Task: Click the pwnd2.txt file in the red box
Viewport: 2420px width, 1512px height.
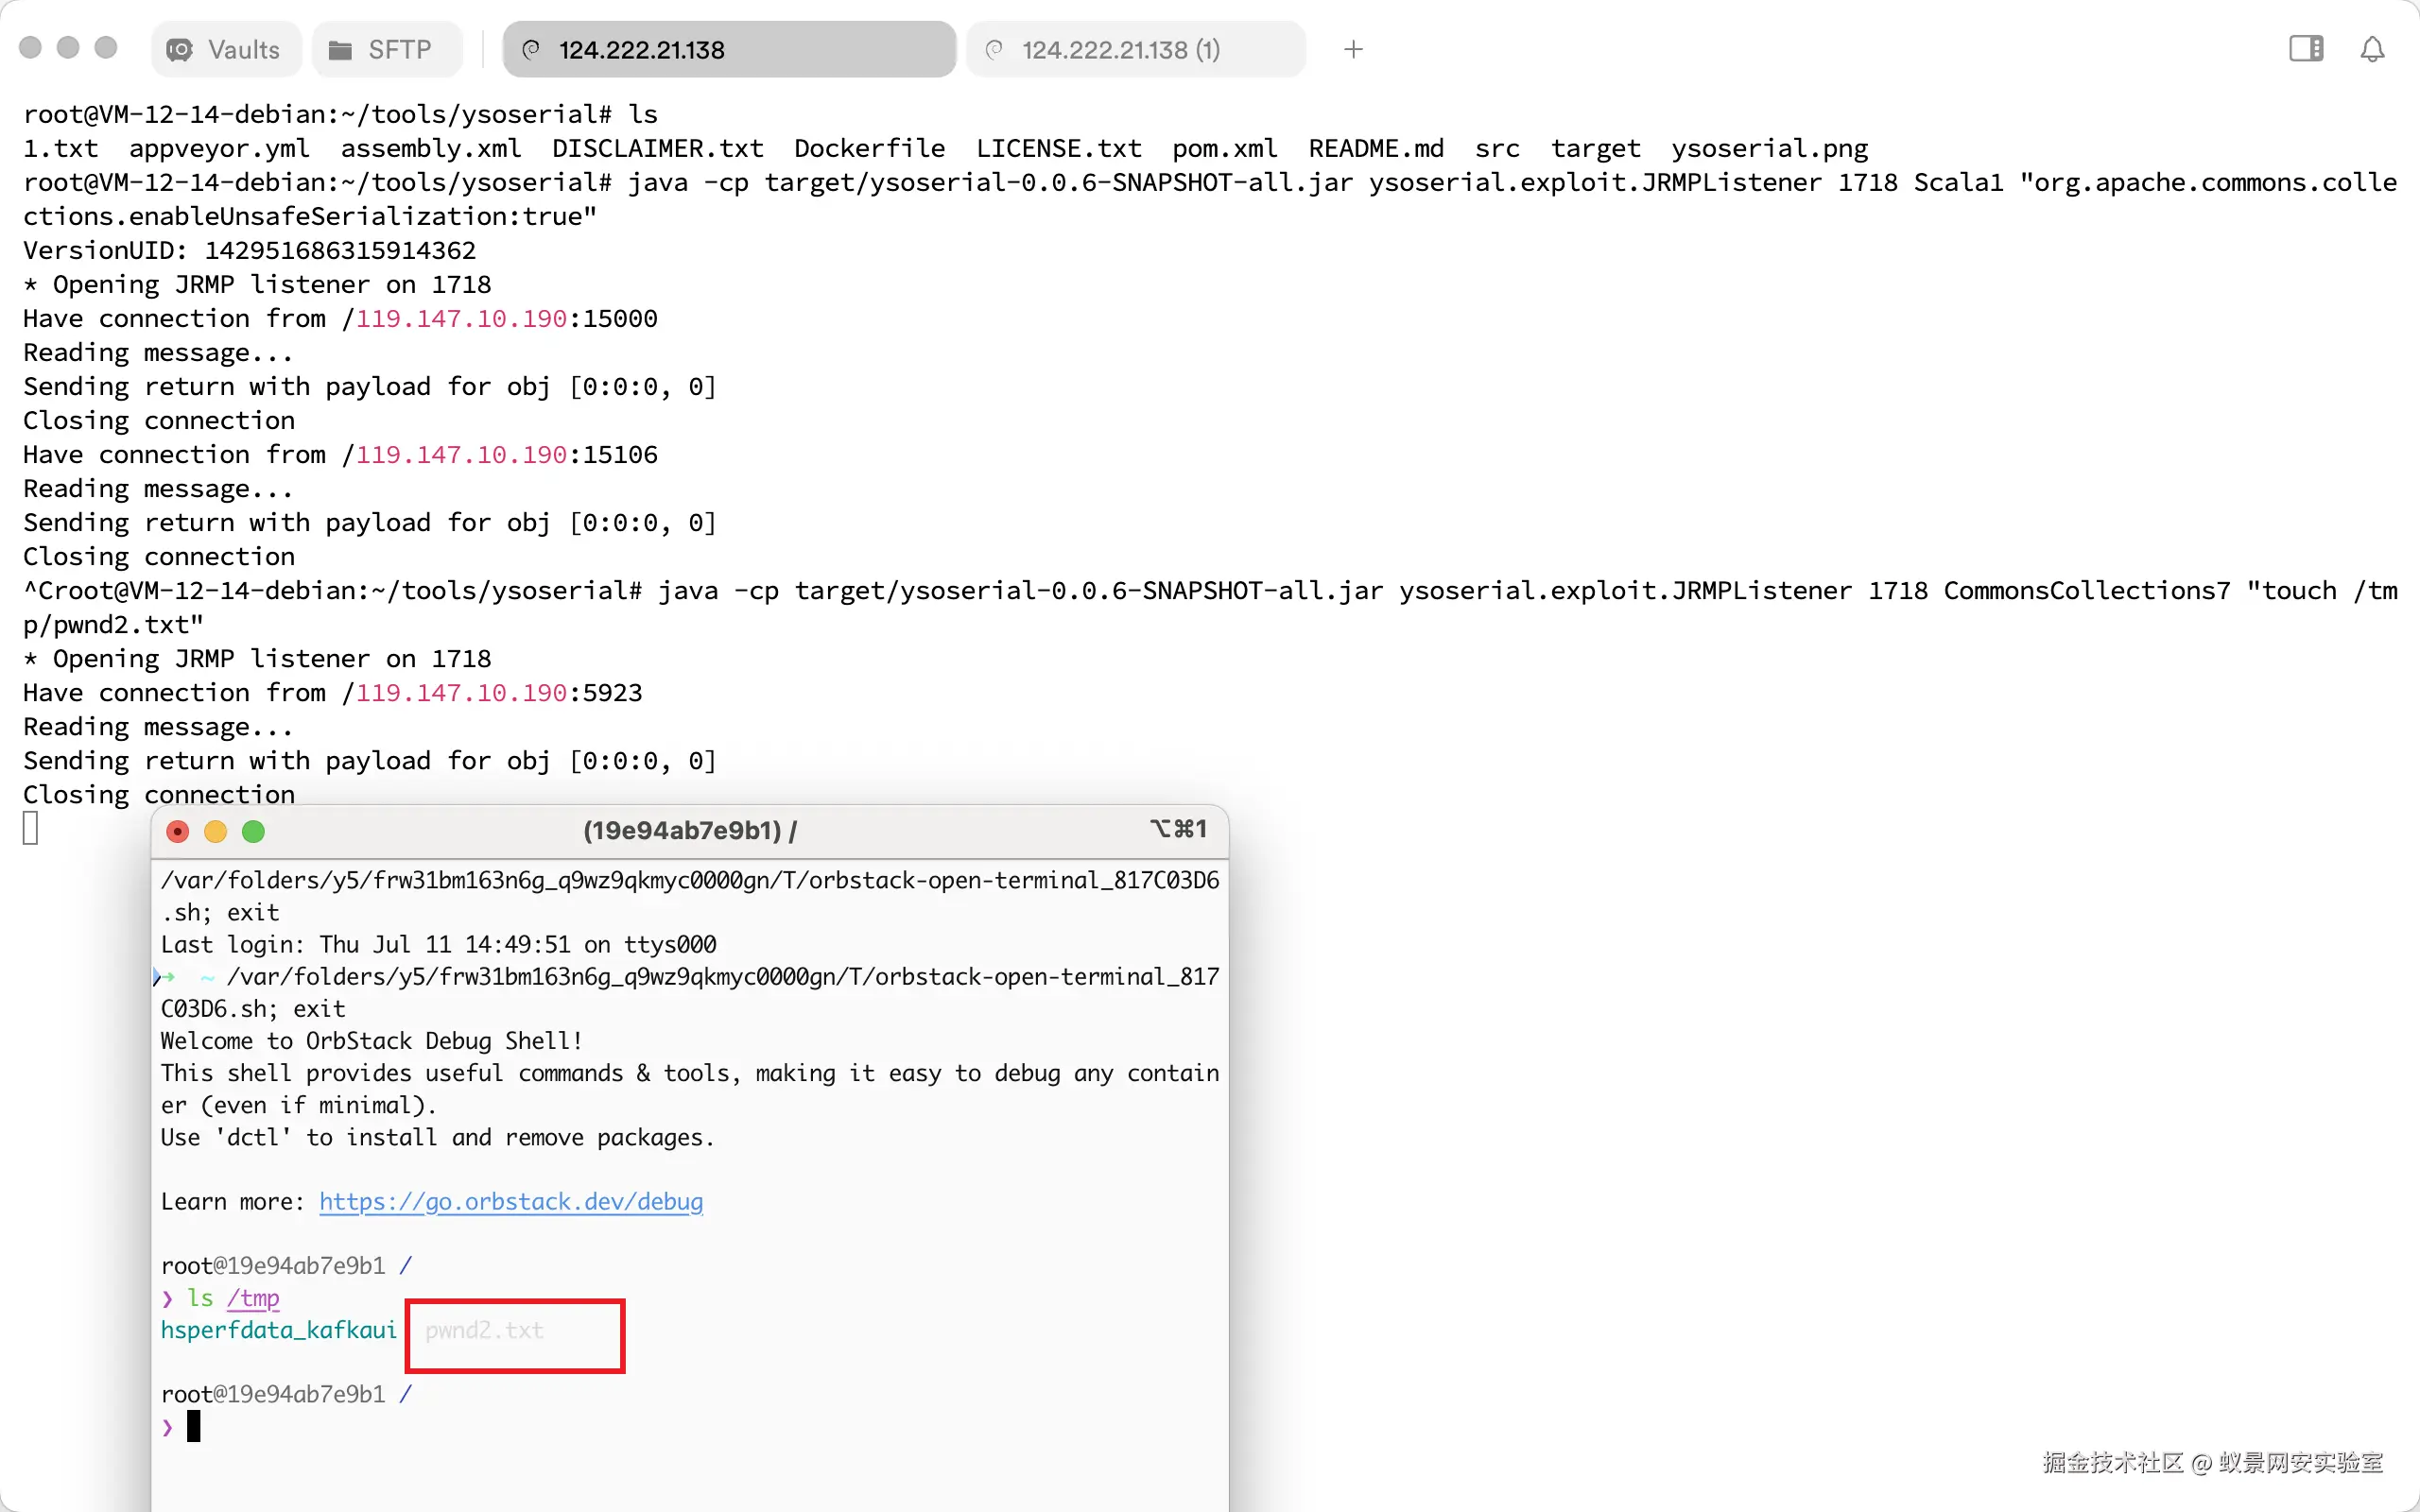Action: [484, 1330]
